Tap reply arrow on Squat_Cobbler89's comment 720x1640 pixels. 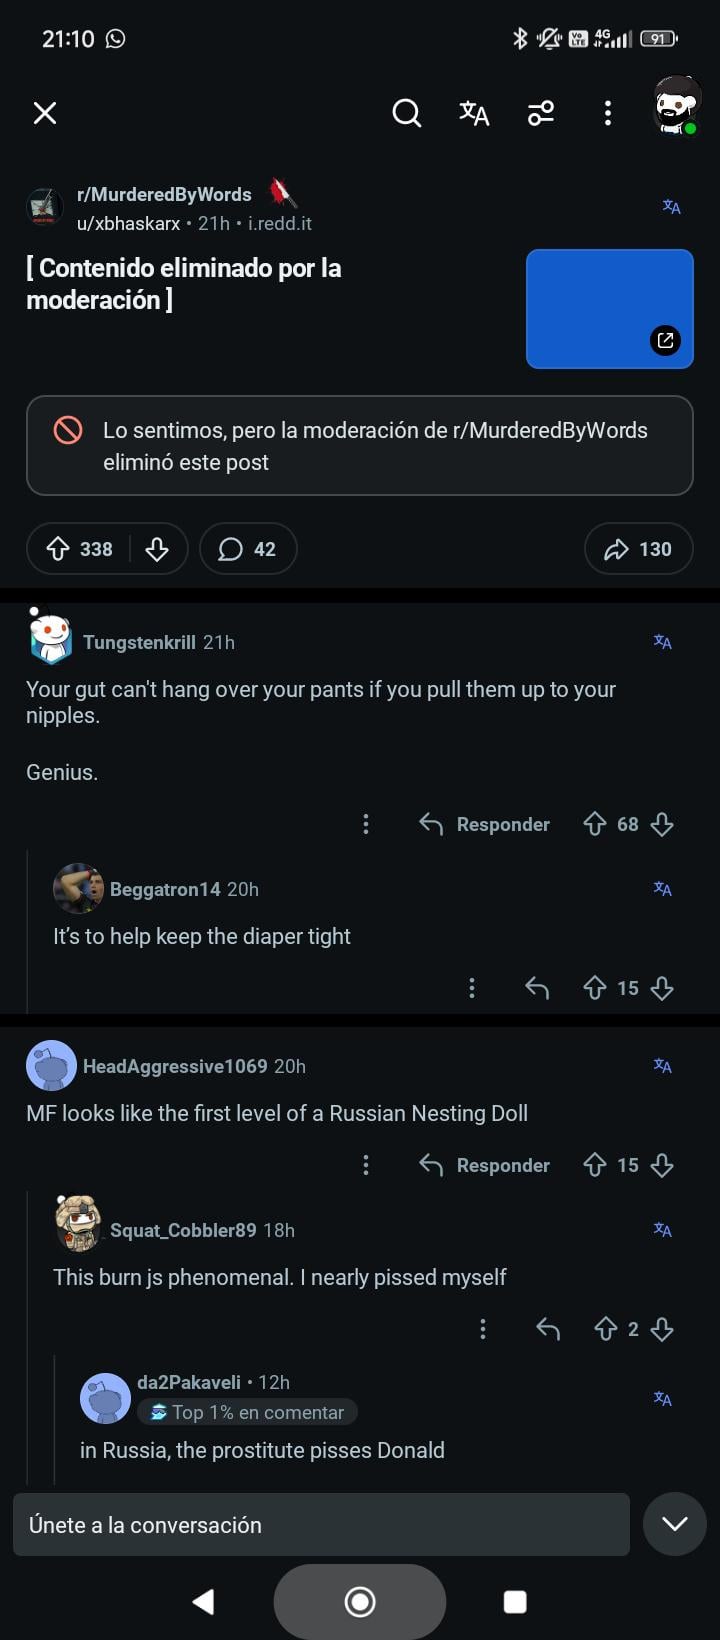pyautogui.click(x=548, y=1329)
